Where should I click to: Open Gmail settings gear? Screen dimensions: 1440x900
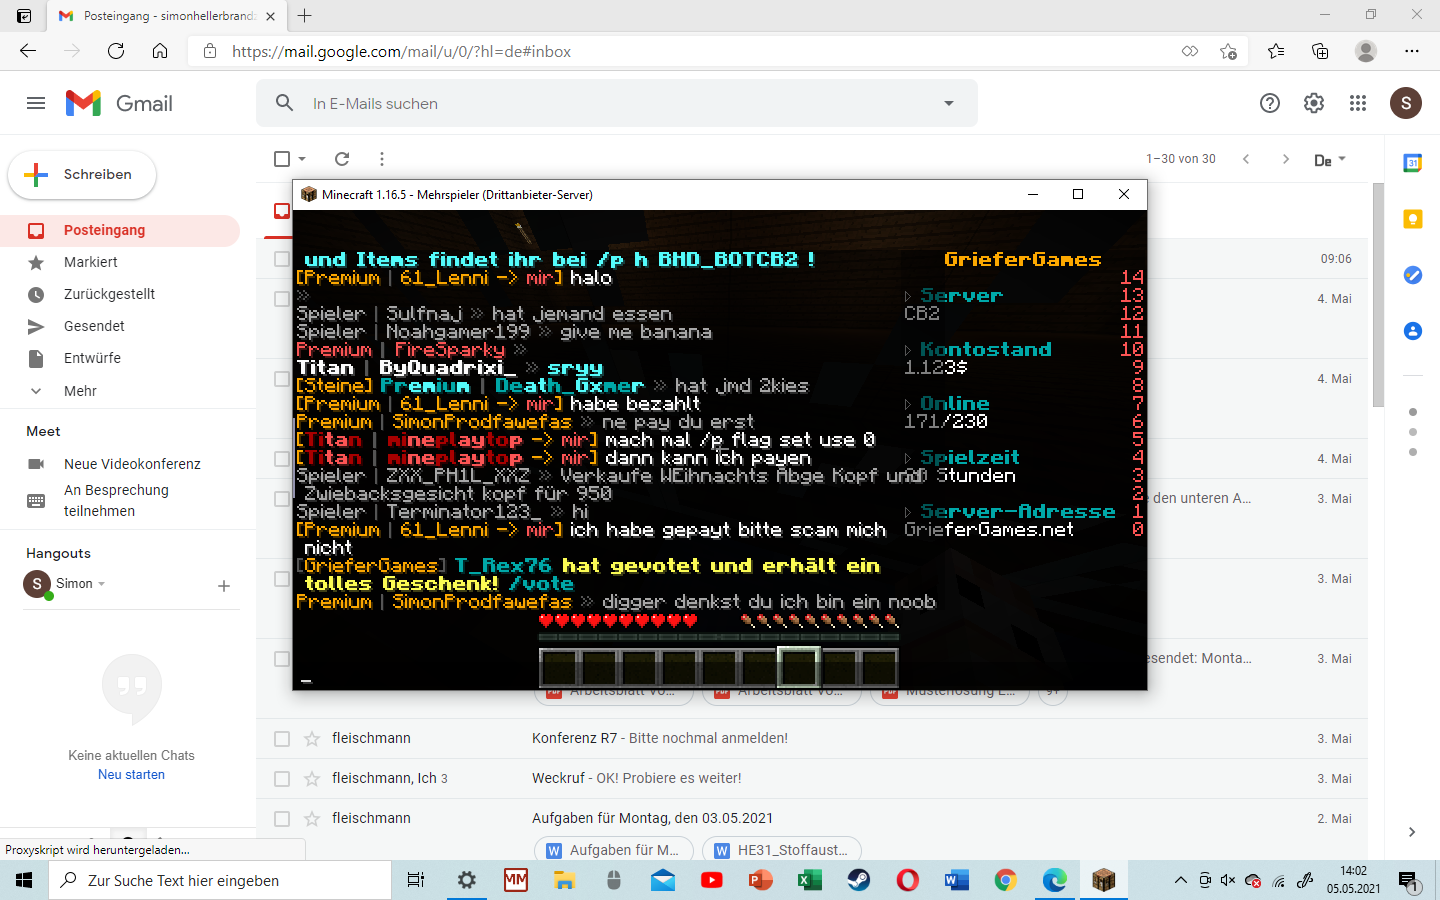tap(1314, 103)
